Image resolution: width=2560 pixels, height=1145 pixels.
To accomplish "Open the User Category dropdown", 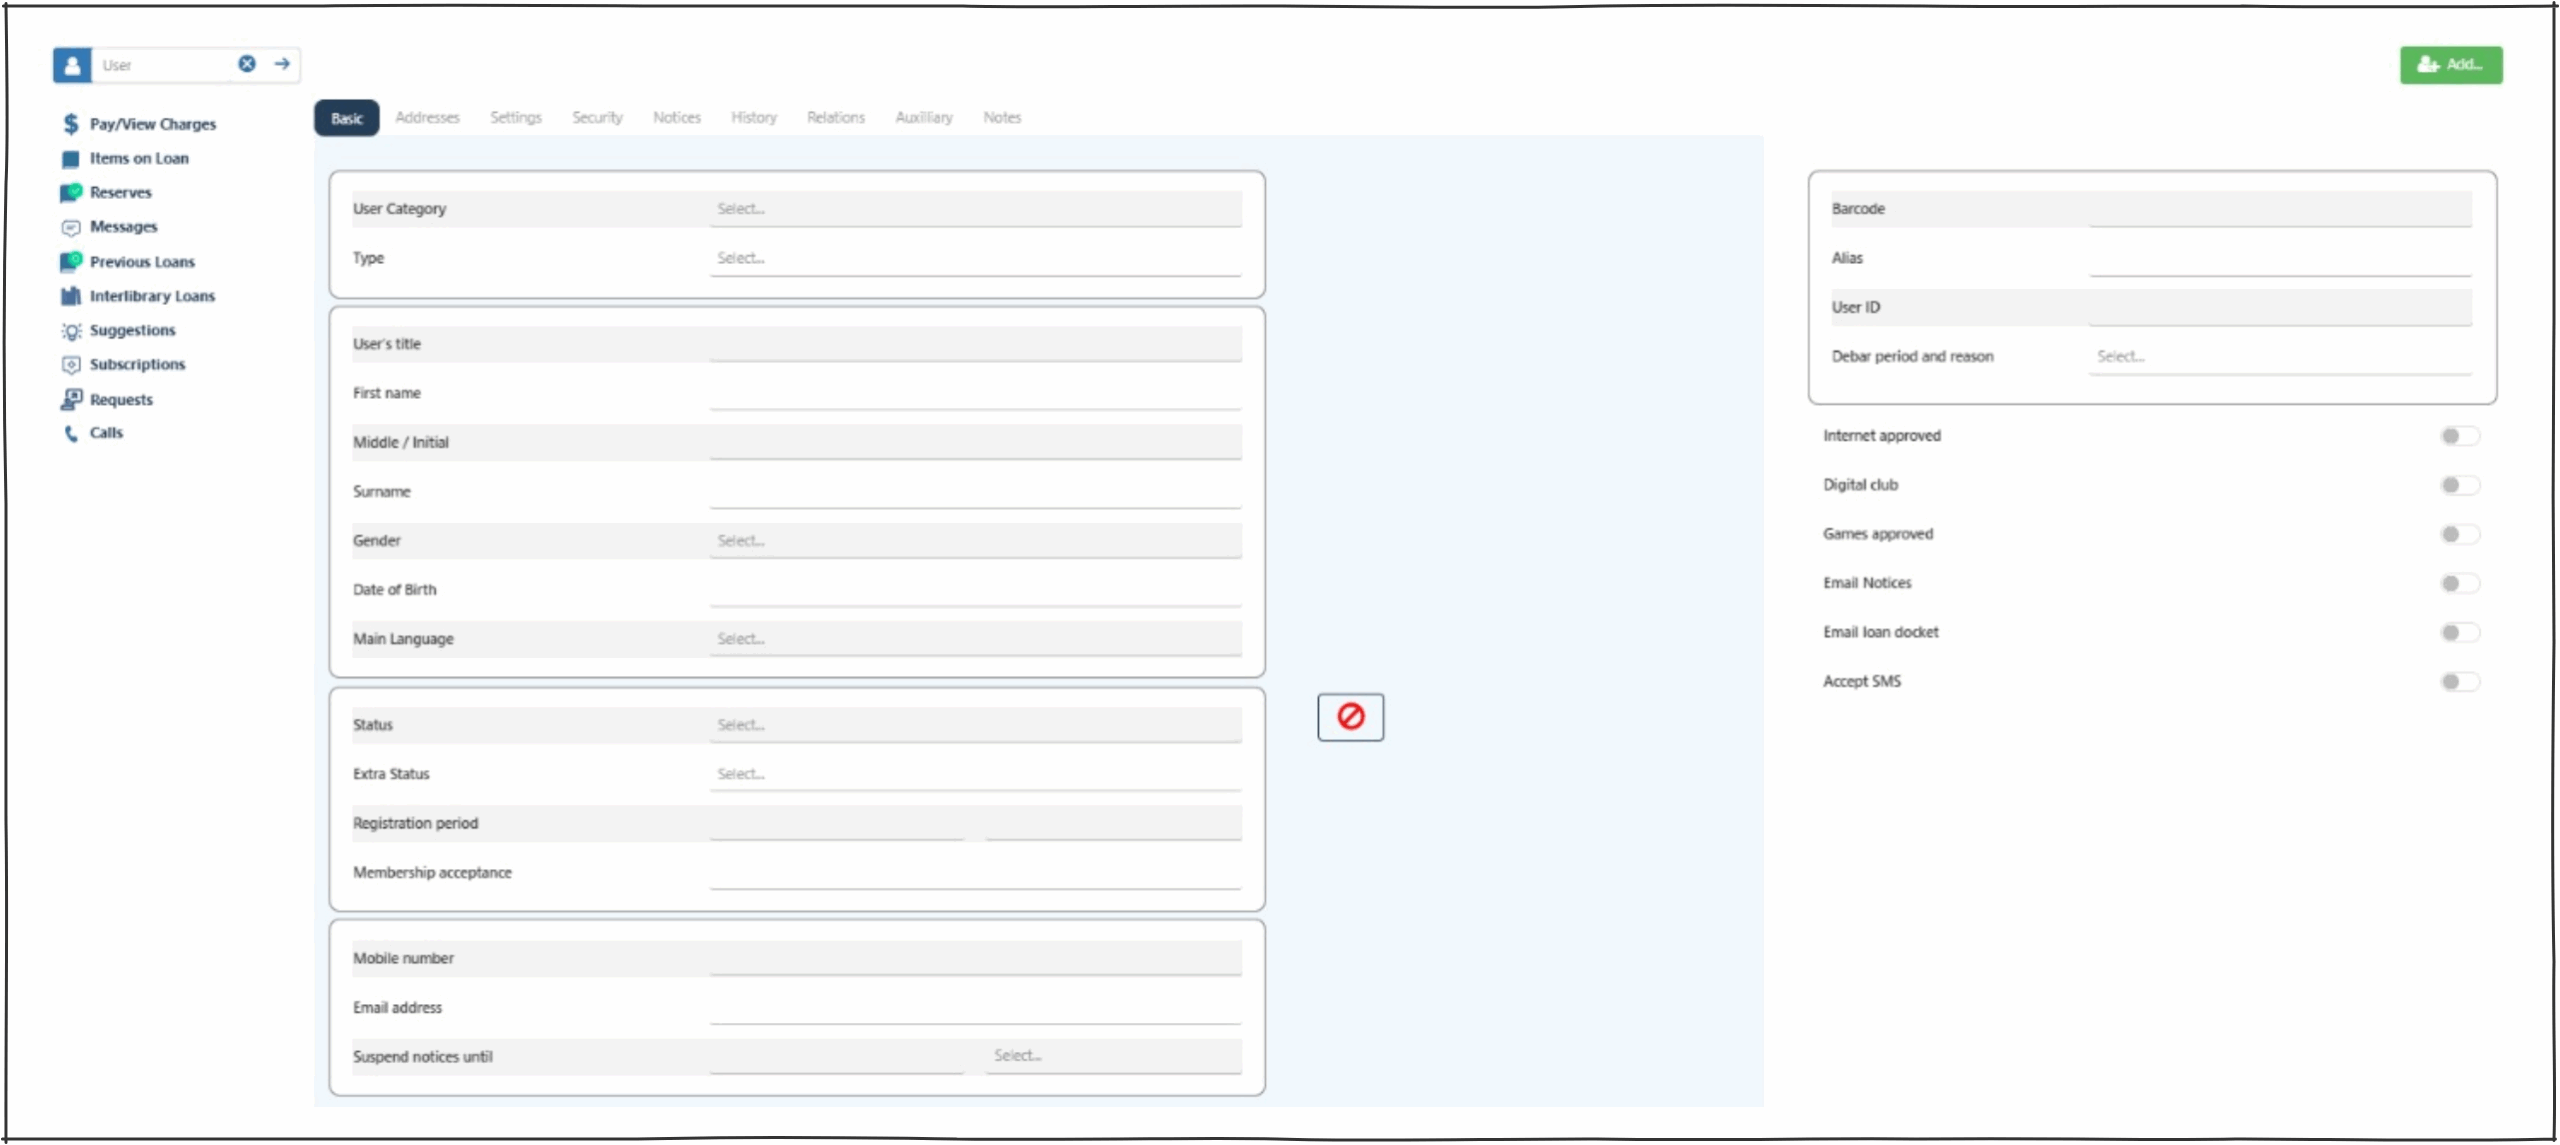I will point(975,209).
